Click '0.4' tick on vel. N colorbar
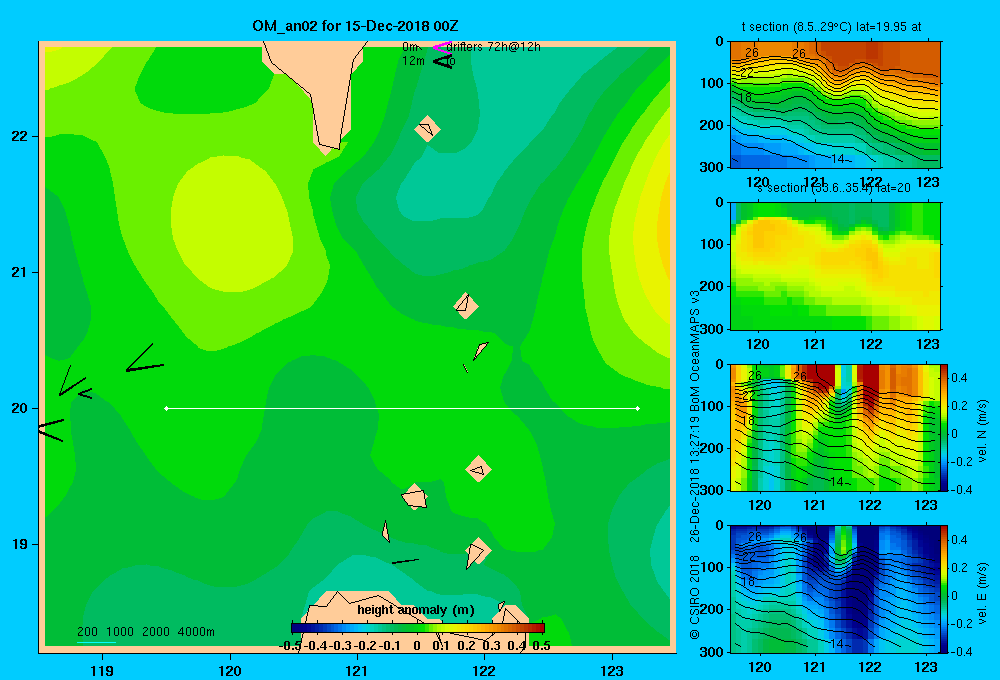 coord(959,378)
